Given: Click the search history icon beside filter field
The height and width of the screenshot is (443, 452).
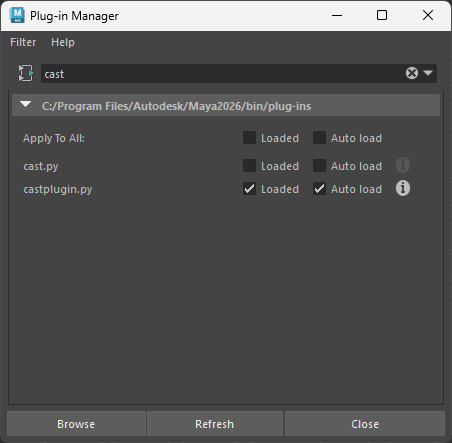Looking at the screenshot, I should (x=26, y=73).
